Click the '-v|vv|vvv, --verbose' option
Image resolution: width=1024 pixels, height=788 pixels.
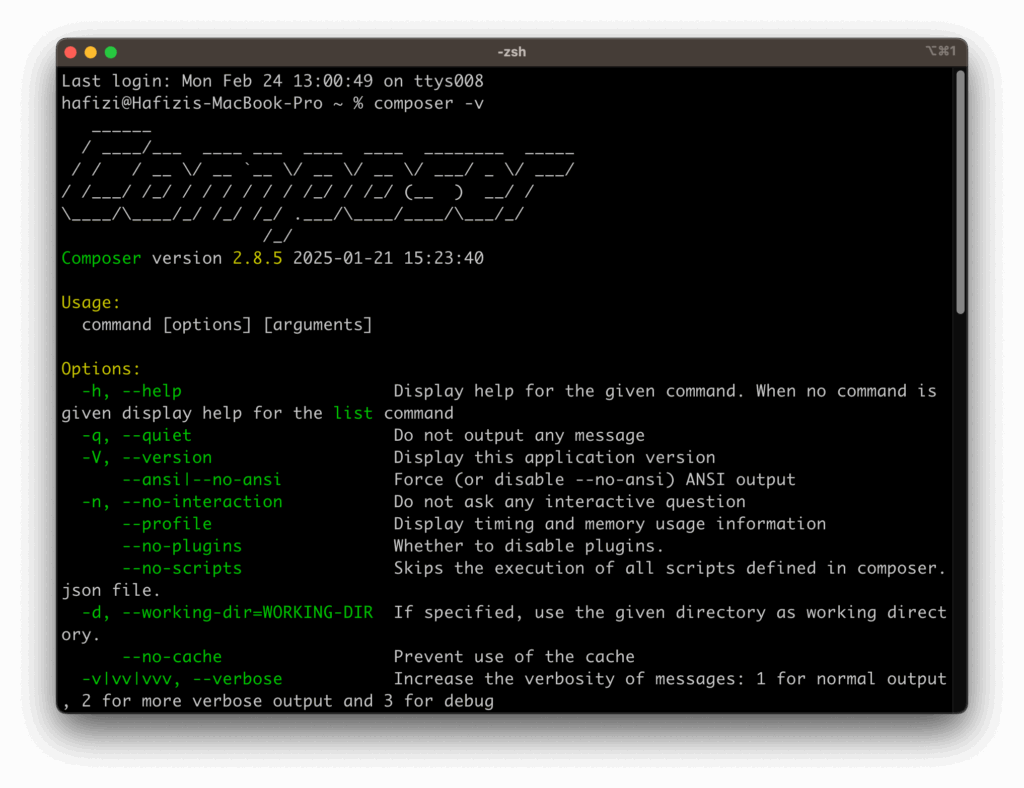[182, 680]
